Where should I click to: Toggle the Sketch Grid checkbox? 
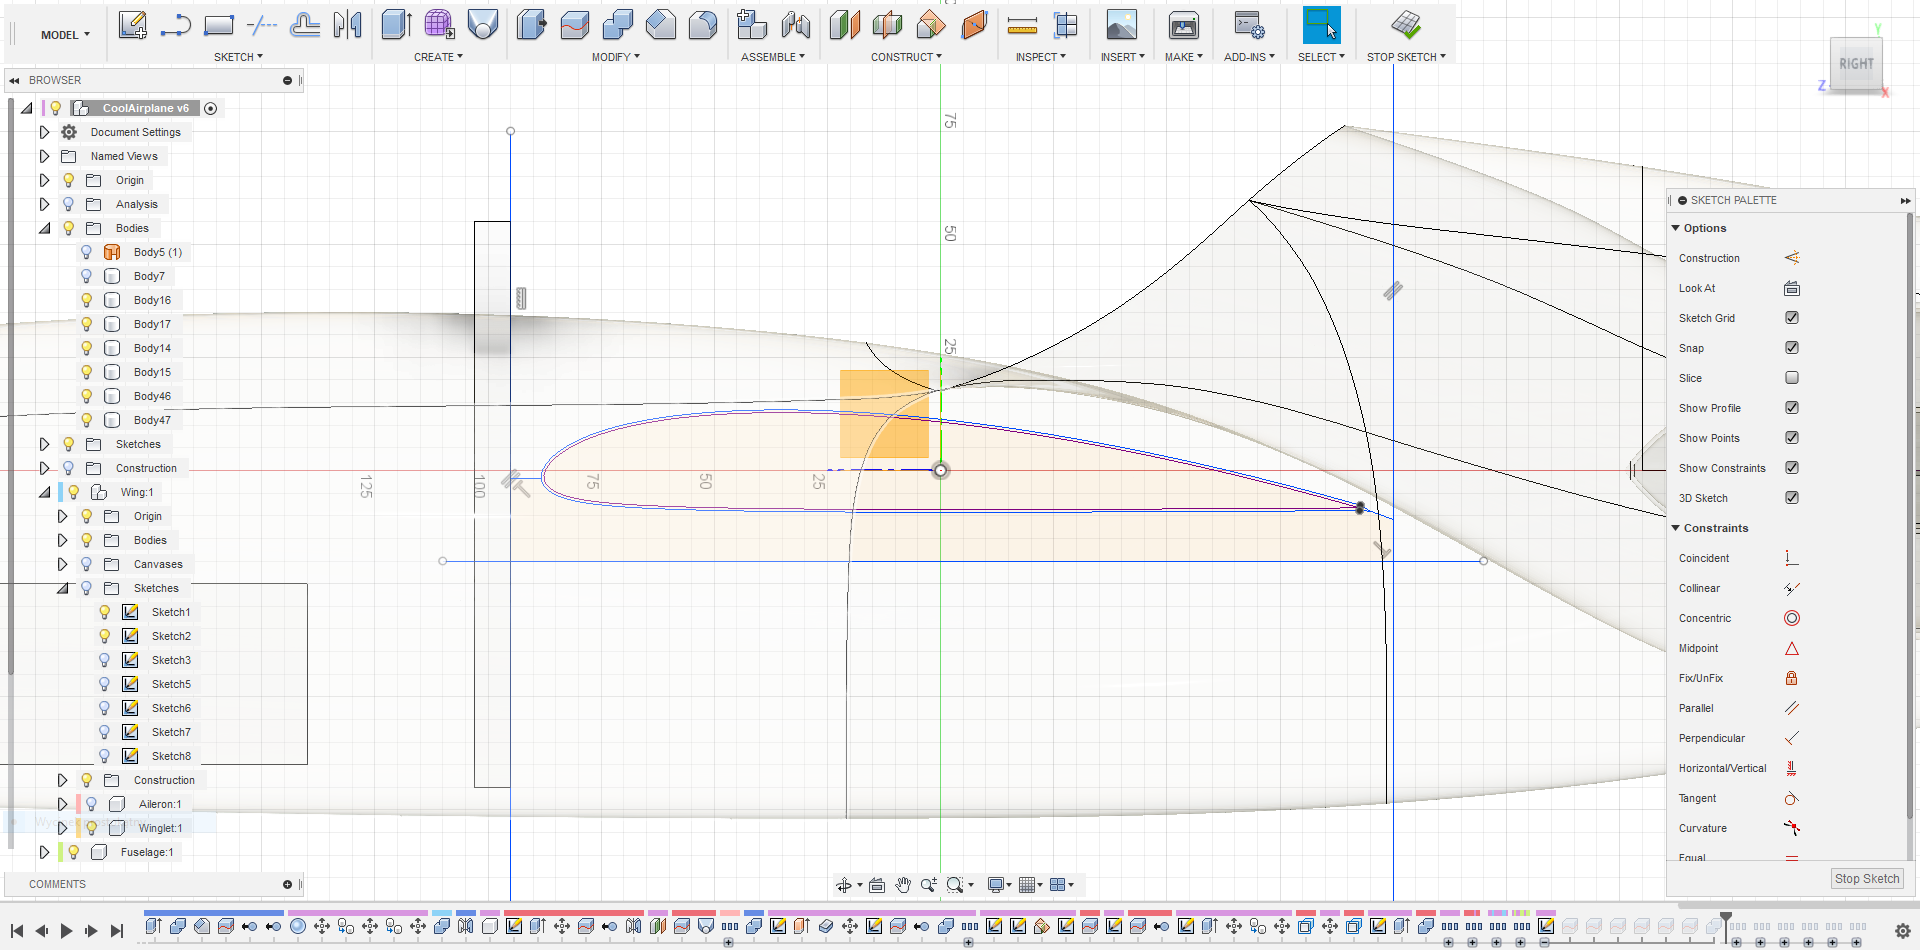click(1791, 318)
